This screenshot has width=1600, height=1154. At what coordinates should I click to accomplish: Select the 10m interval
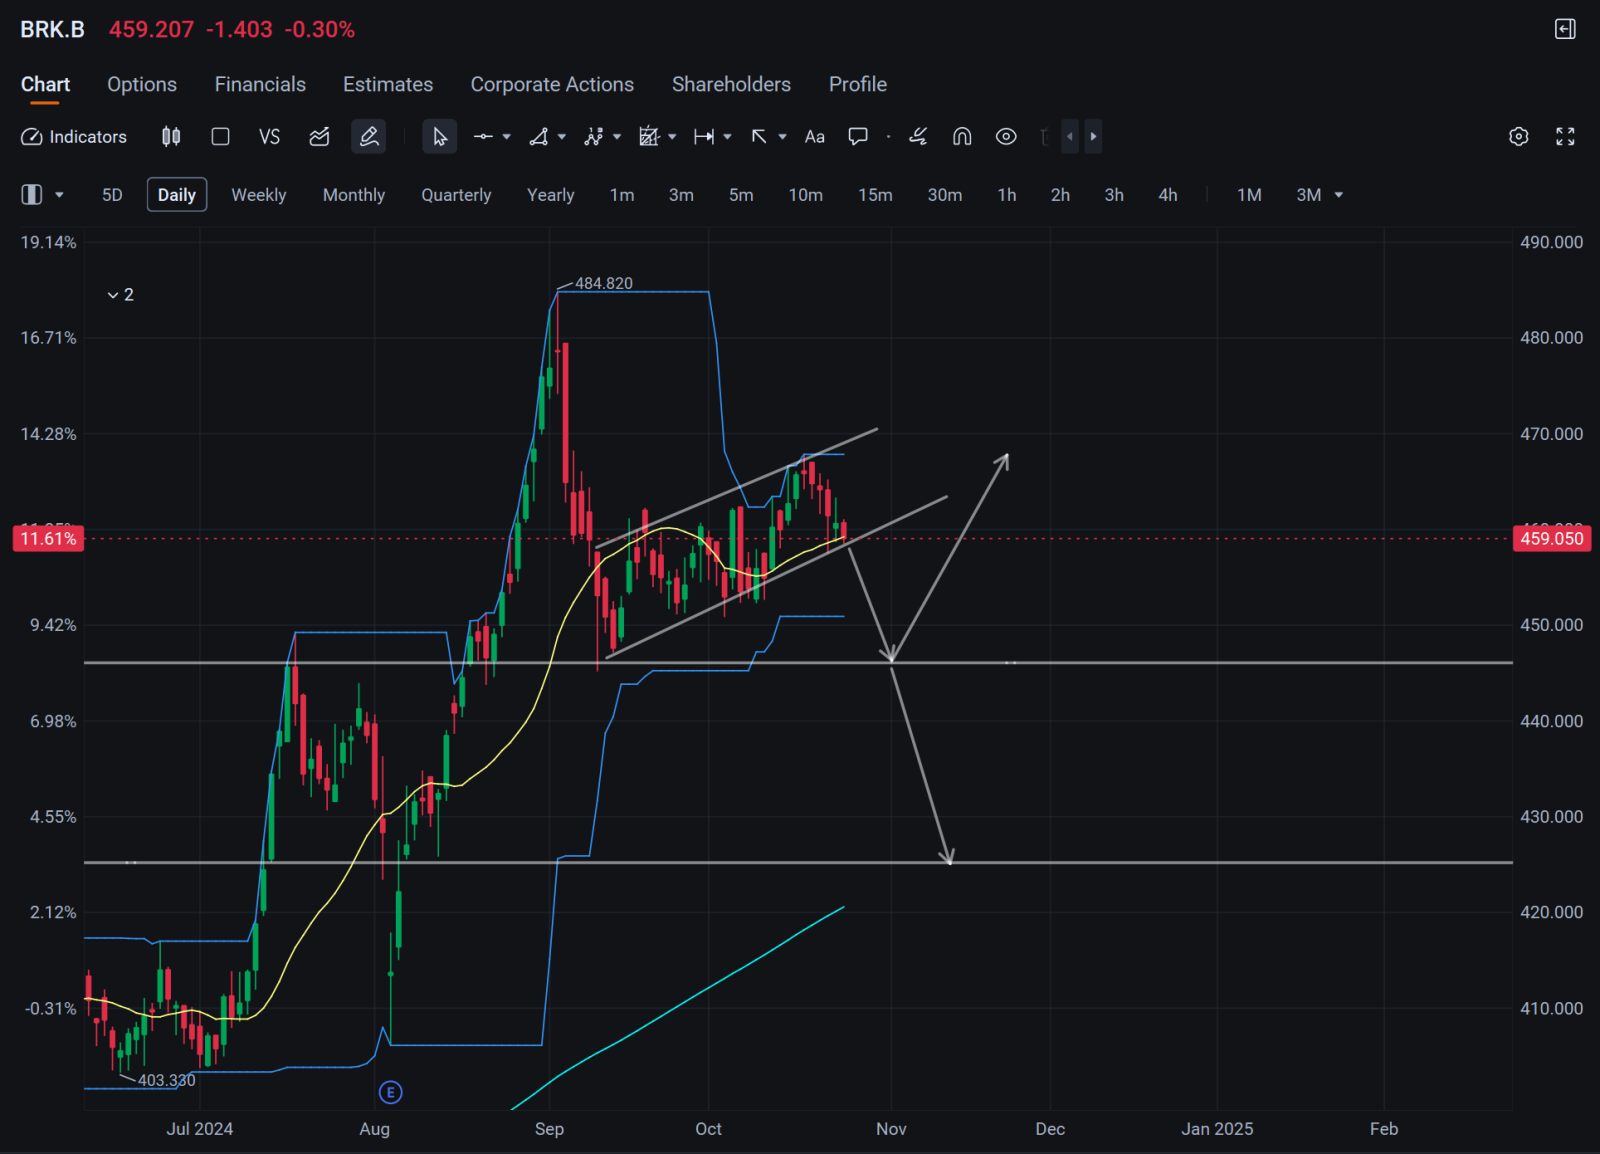click(806, 195)
